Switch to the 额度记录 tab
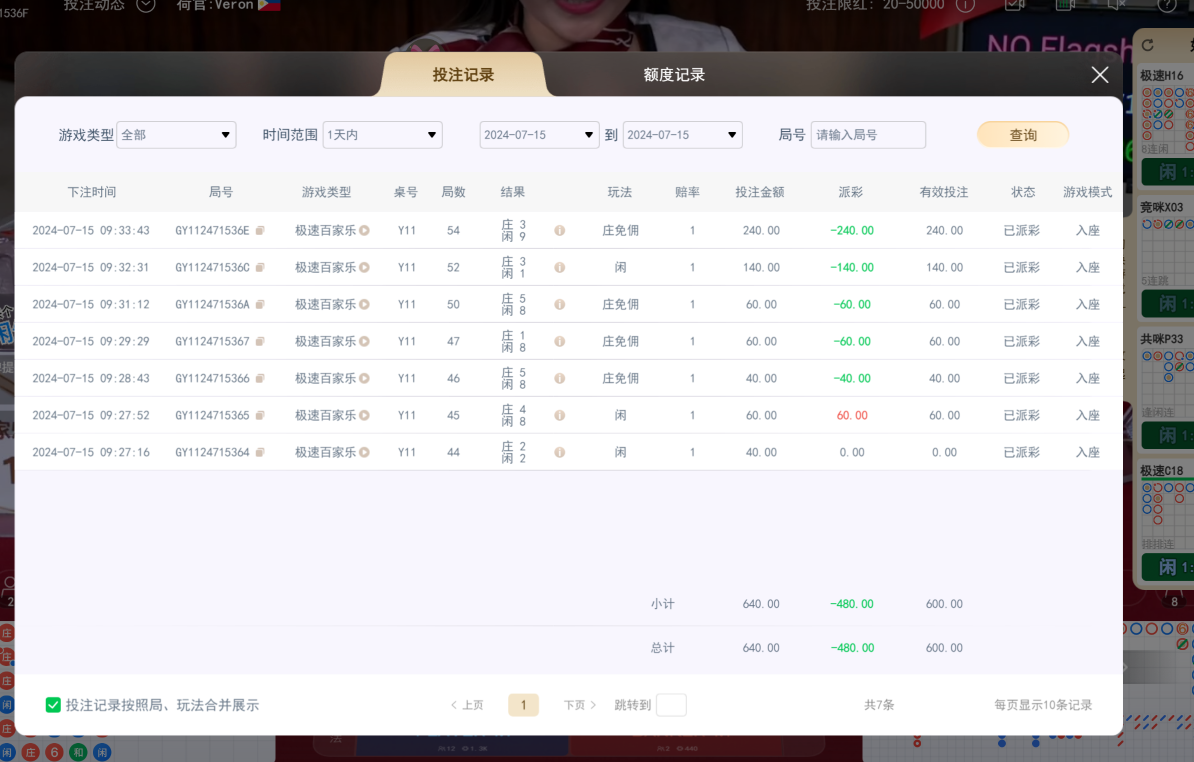Viewport: 1194px width, 762px height. 673,73
